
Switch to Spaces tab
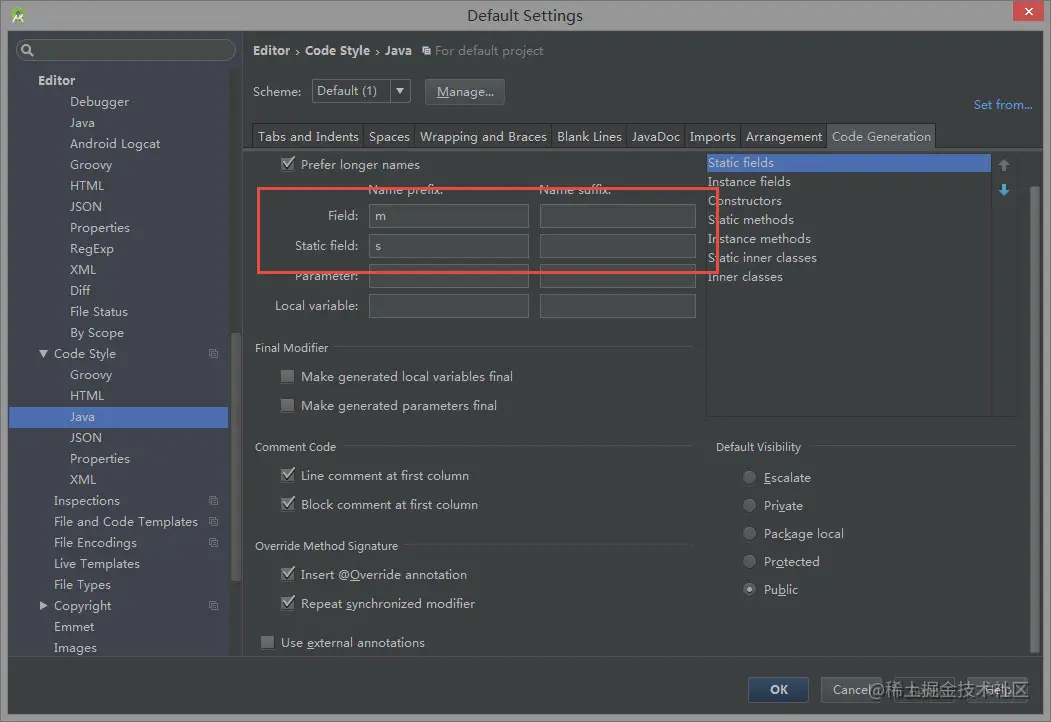click(x=389, y=136)
